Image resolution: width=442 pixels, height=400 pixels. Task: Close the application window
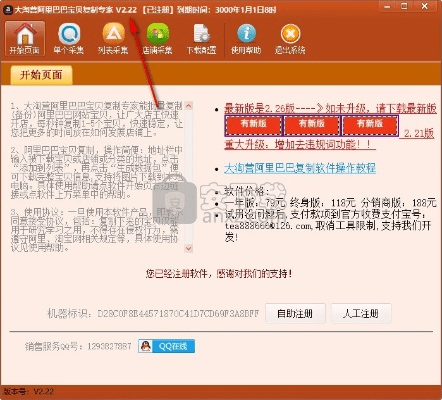(425, 6)
